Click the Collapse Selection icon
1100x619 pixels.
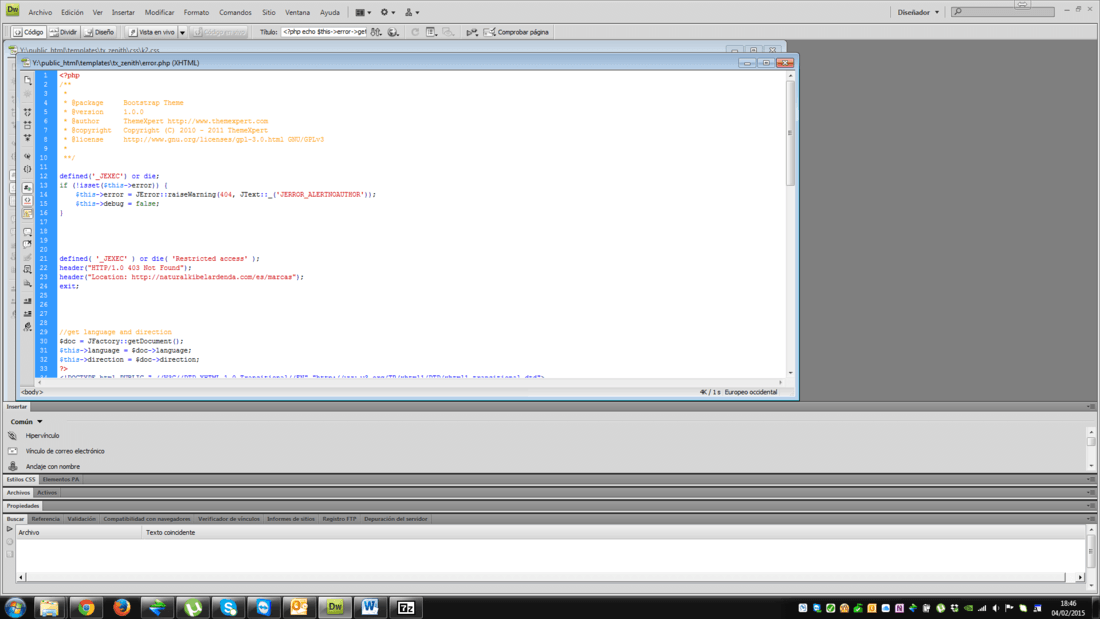(27, 125)
